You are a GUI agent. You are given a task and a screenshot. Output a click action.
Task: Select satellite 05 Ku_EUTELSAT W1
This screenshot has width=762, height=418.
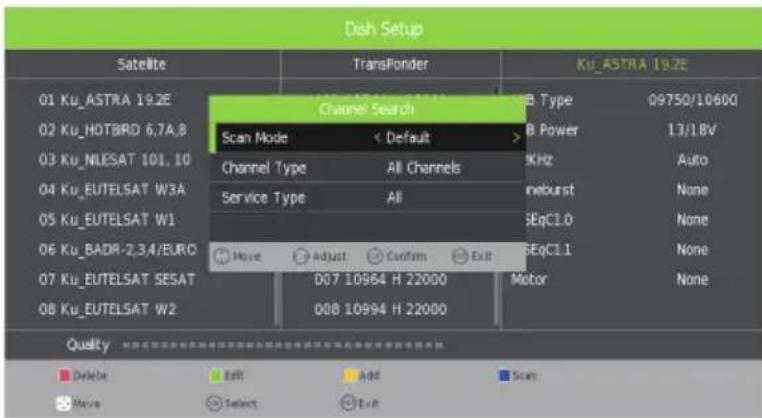[x=106, y=220]
